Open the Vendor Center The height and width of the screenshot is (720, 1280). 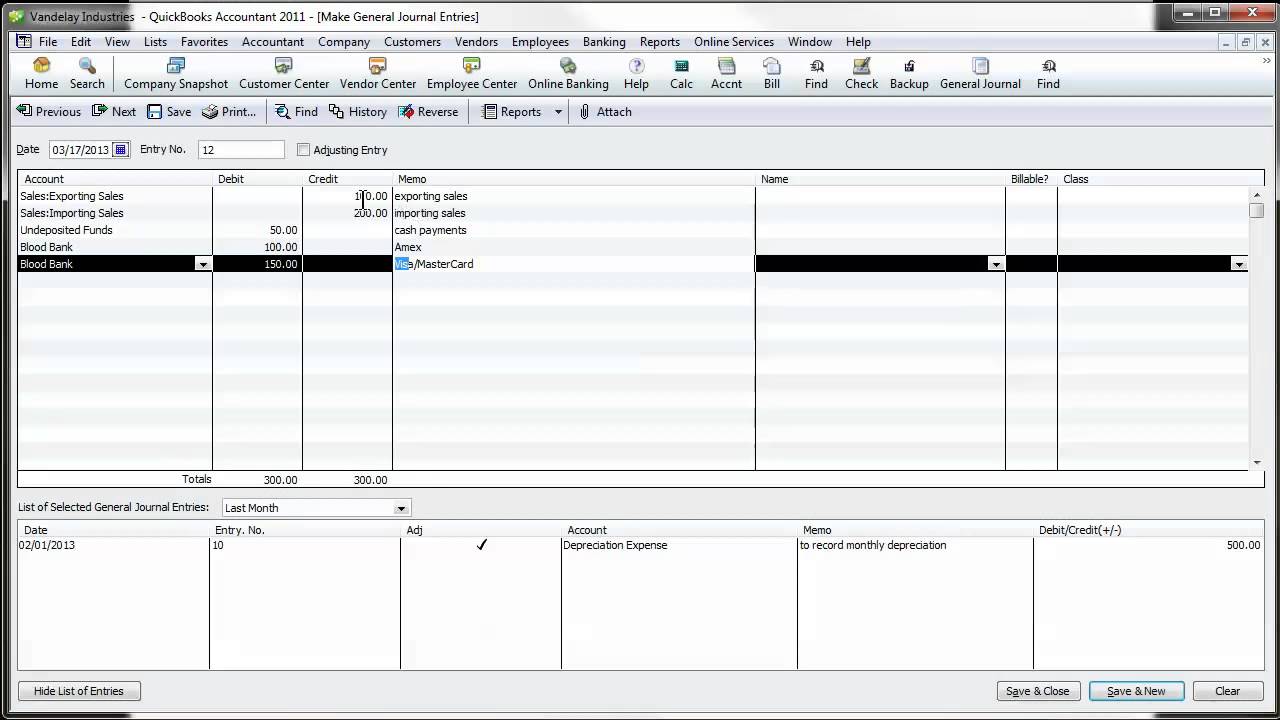pos(378,74)
